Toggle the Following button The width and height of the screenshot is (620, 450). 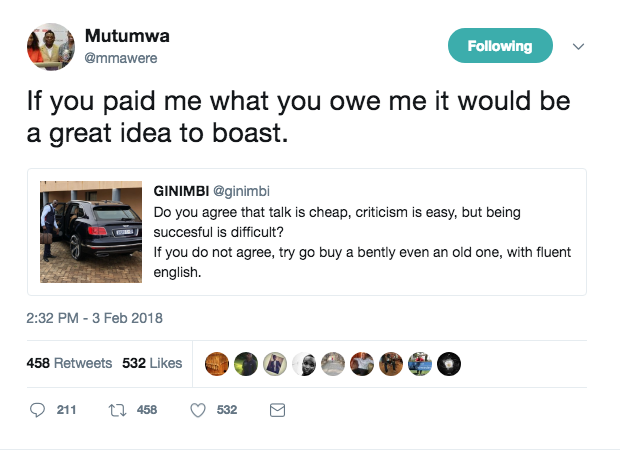click(500, 45)
